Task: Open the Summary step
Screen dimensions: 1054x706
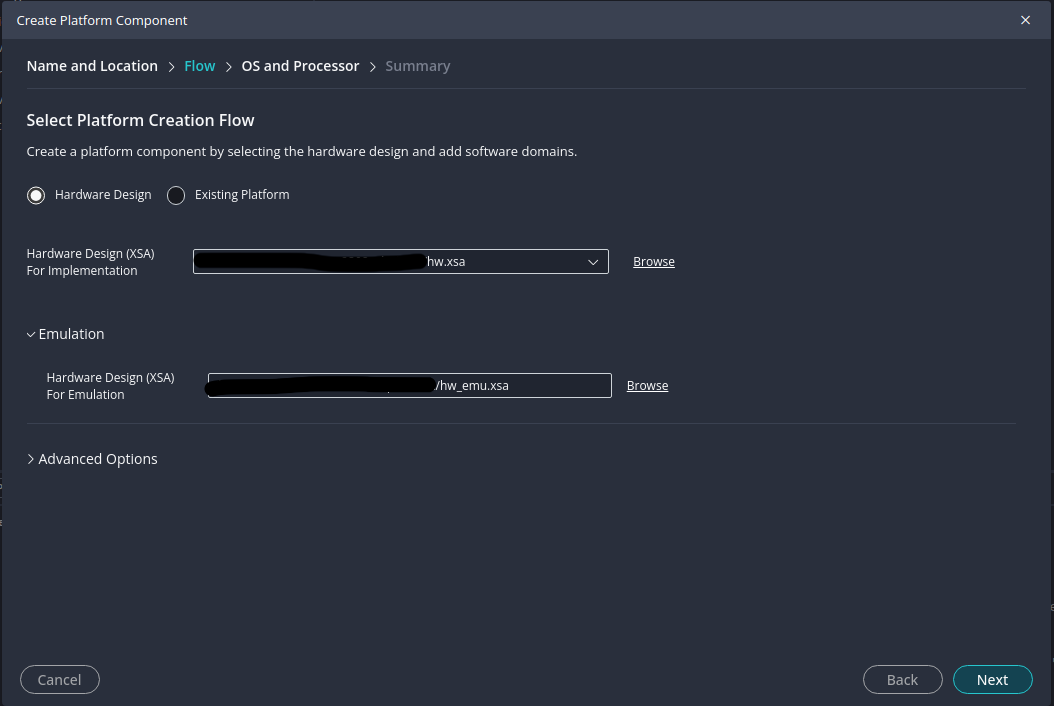Action: (x=418, y=66)
